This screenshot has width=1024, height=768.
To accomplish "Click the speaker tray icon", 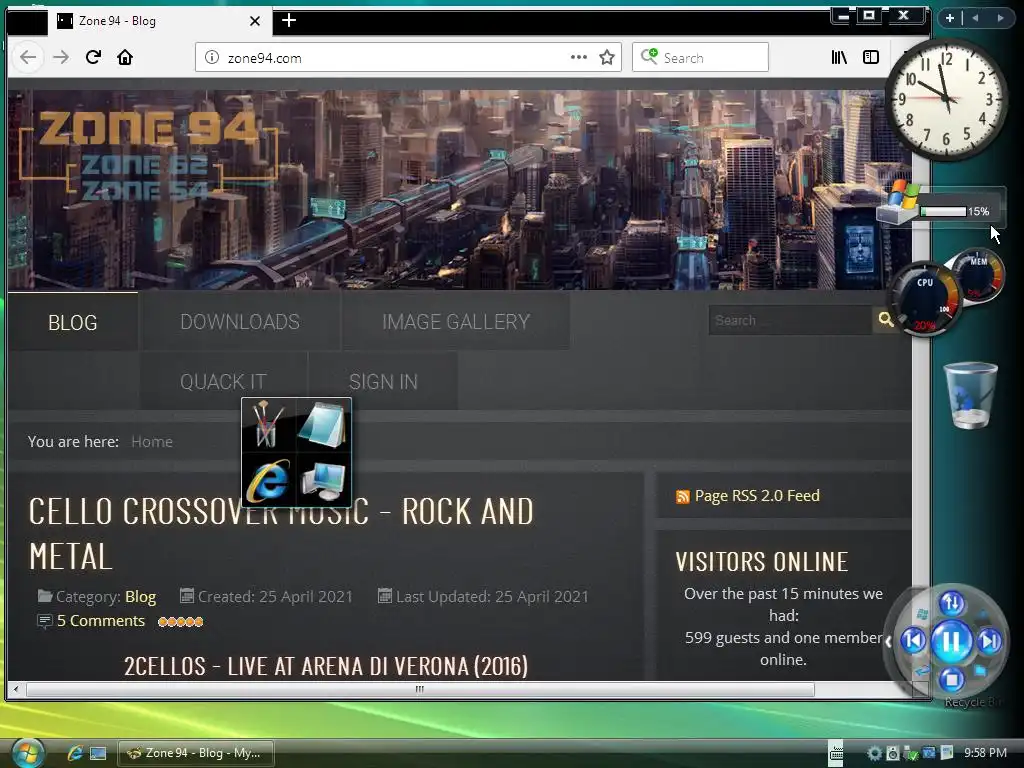I will tap(892, 753).
